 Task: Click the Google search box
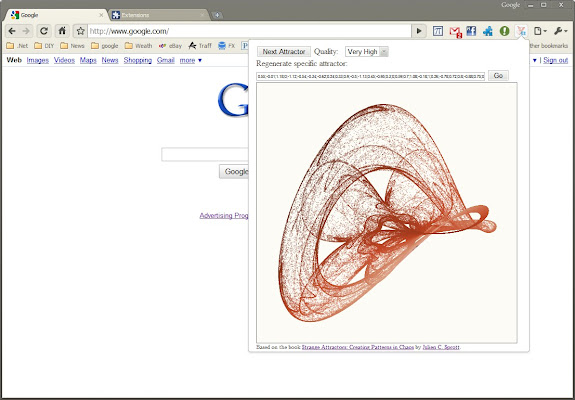205,154
